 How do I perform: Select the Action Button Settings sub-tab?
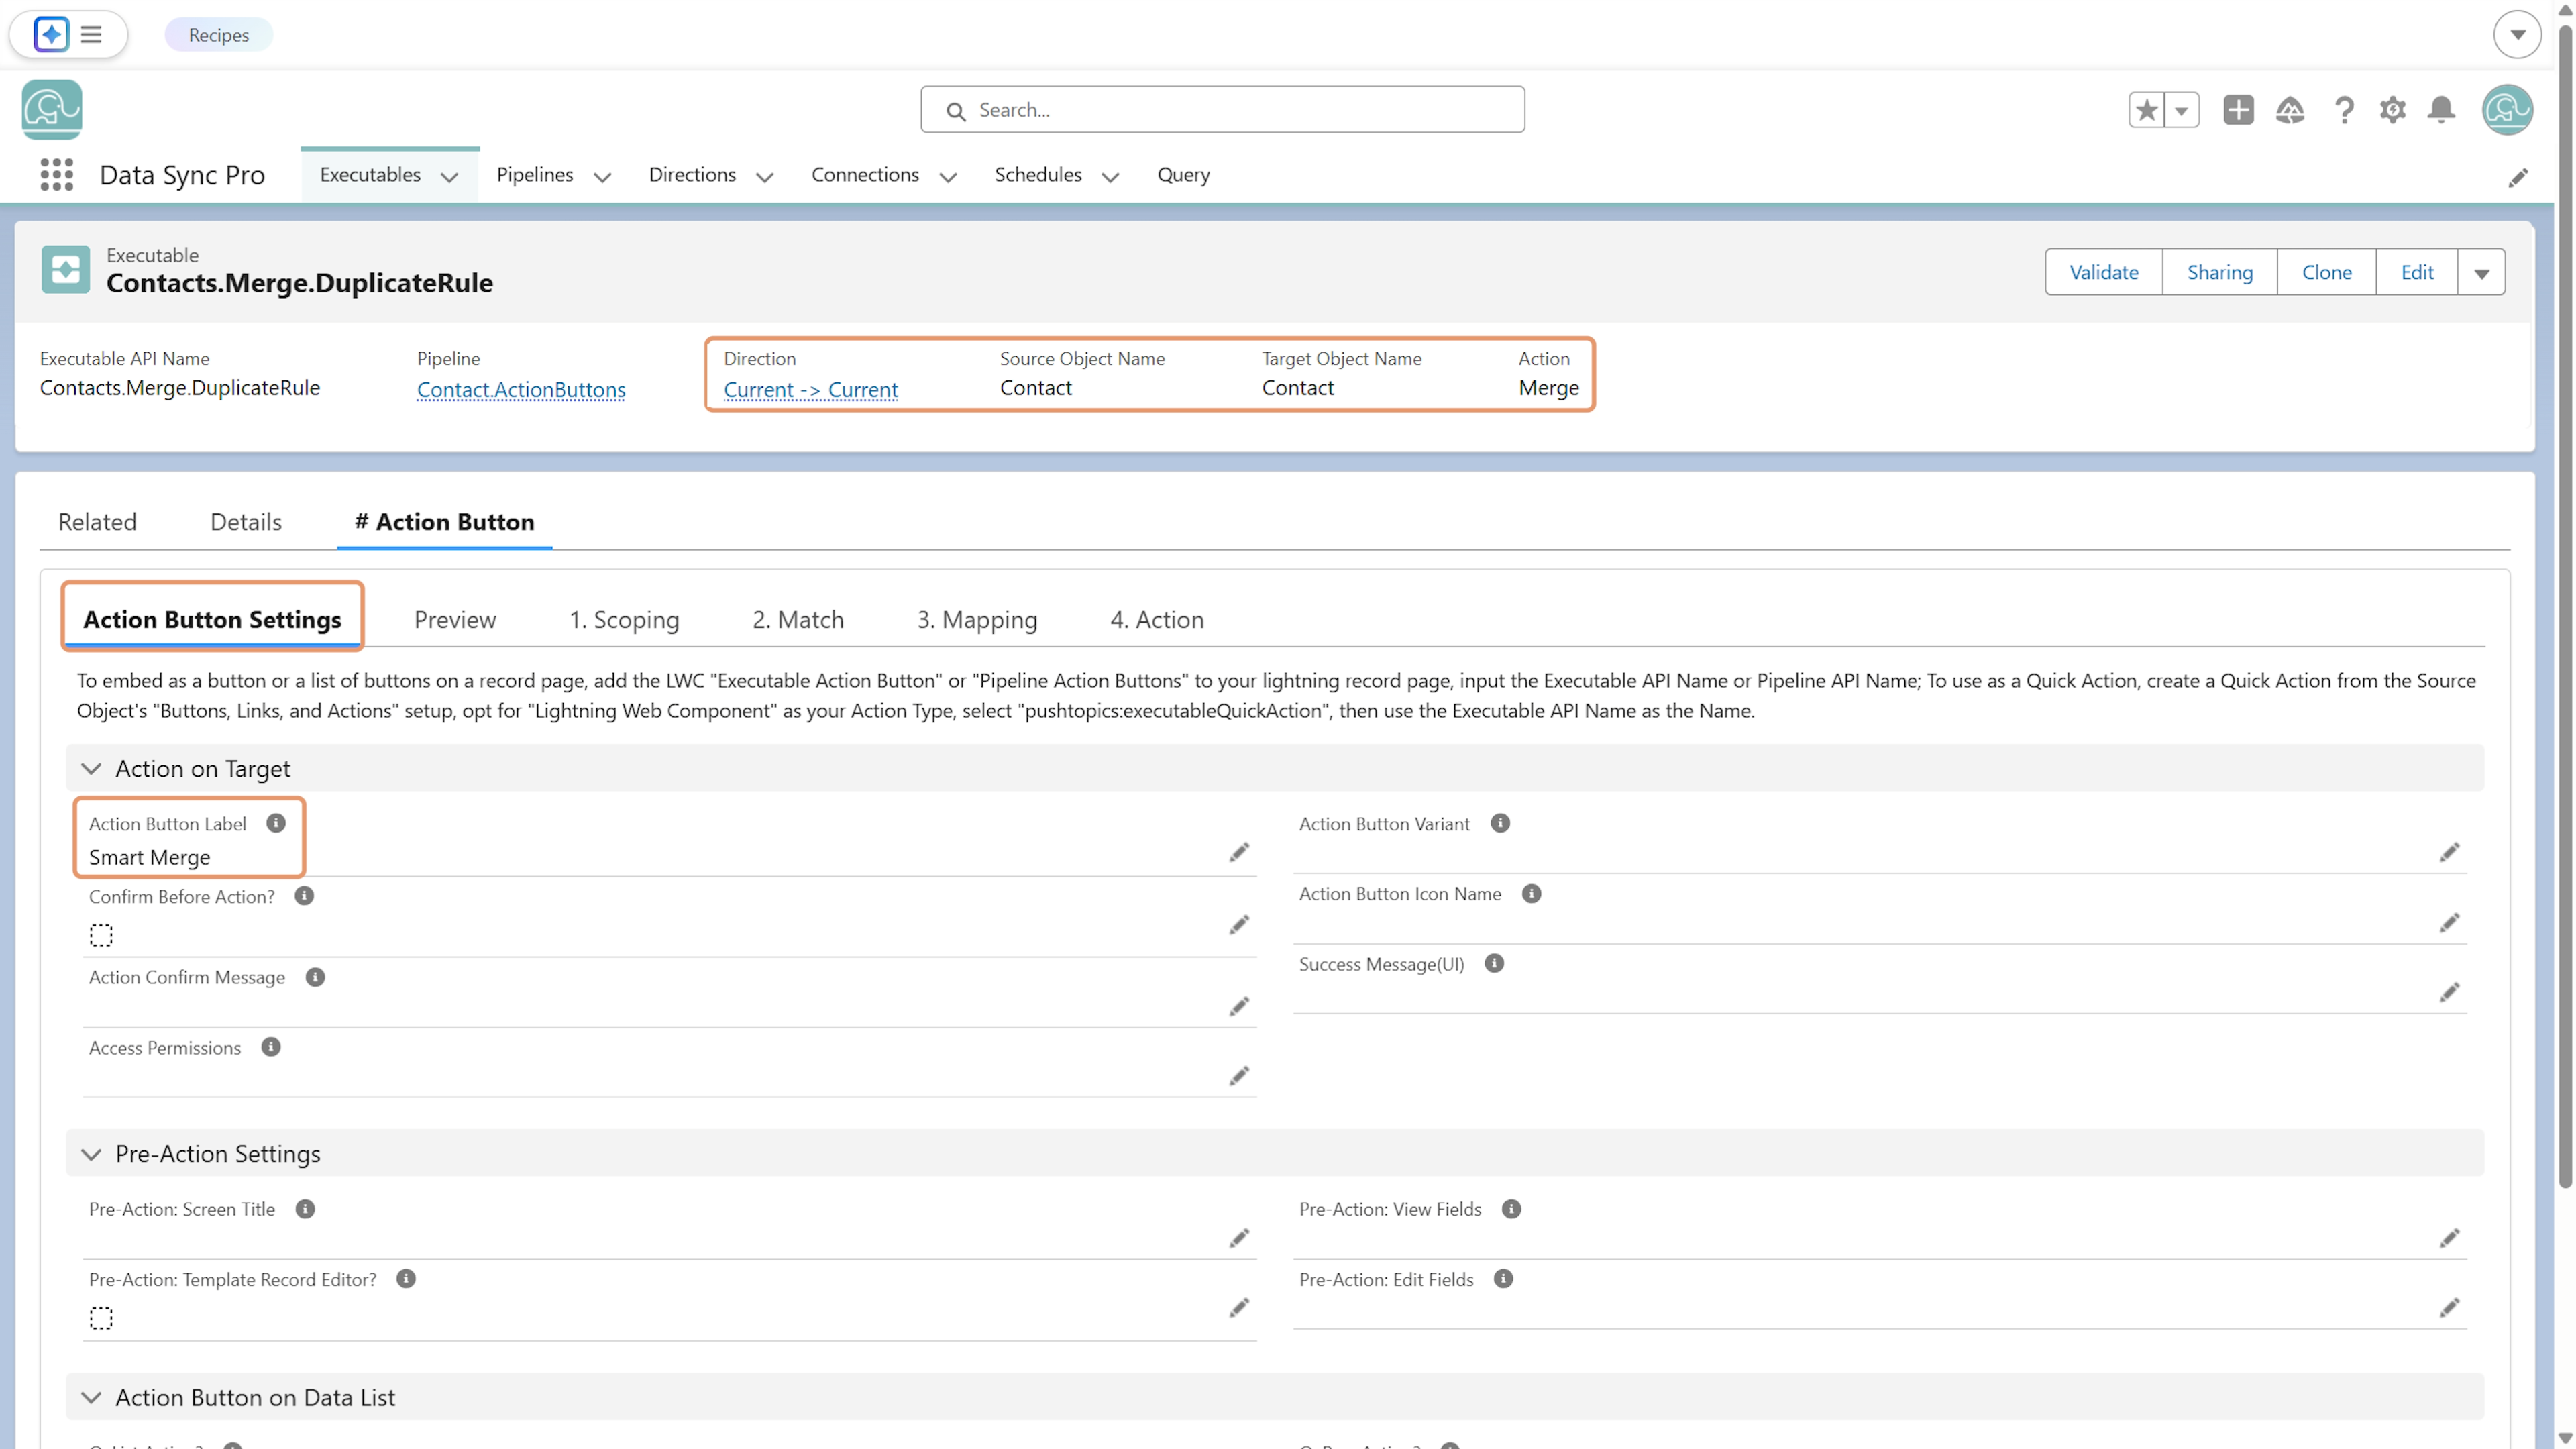212,620
